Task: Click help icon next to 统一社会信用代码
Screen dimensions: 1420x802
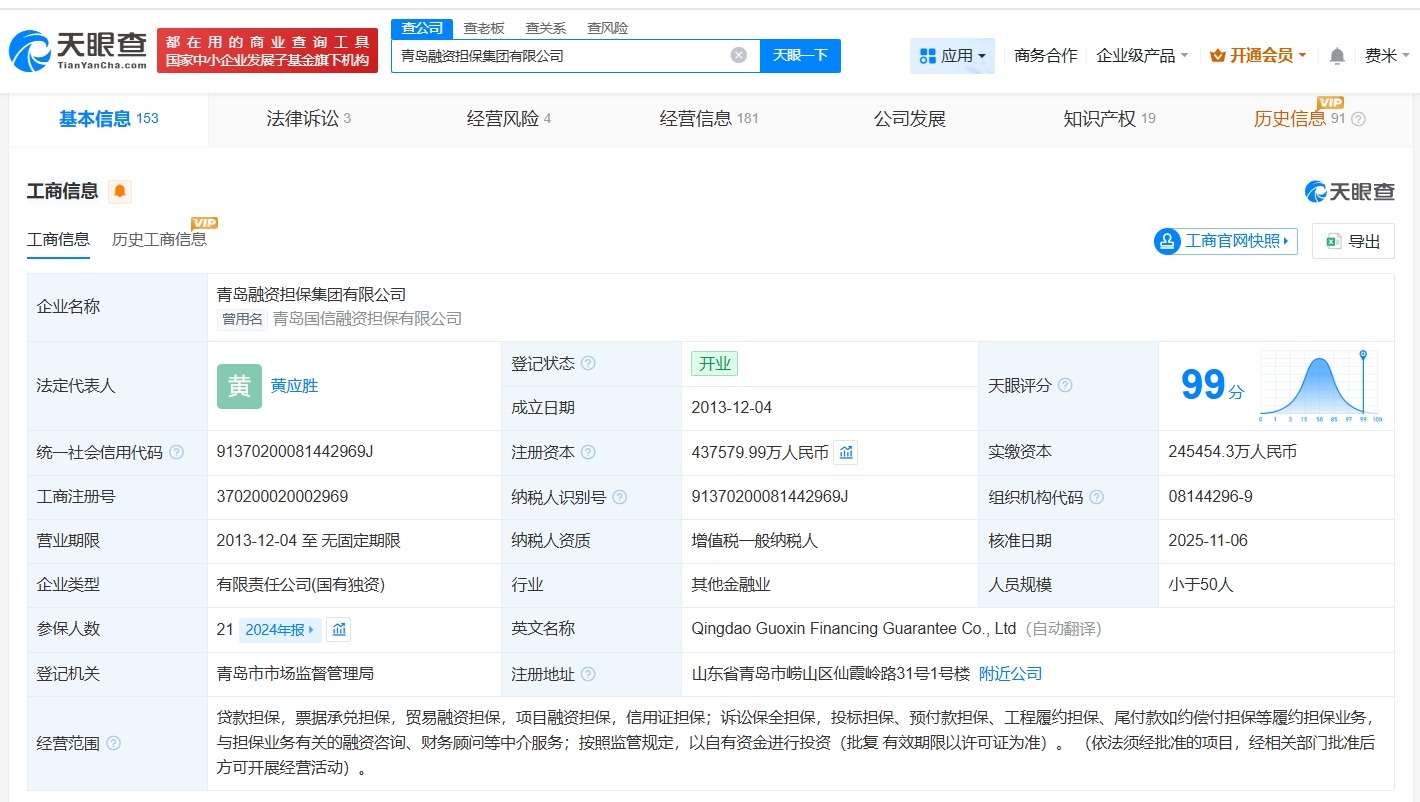Action: coord(177,452)
